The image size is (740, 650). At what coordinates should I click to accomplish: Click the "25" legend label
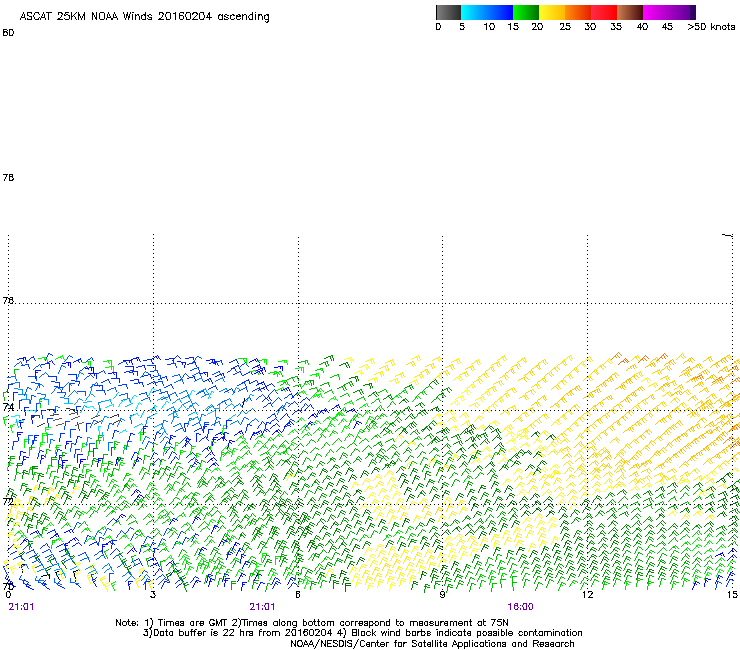(x=565, y=27)
